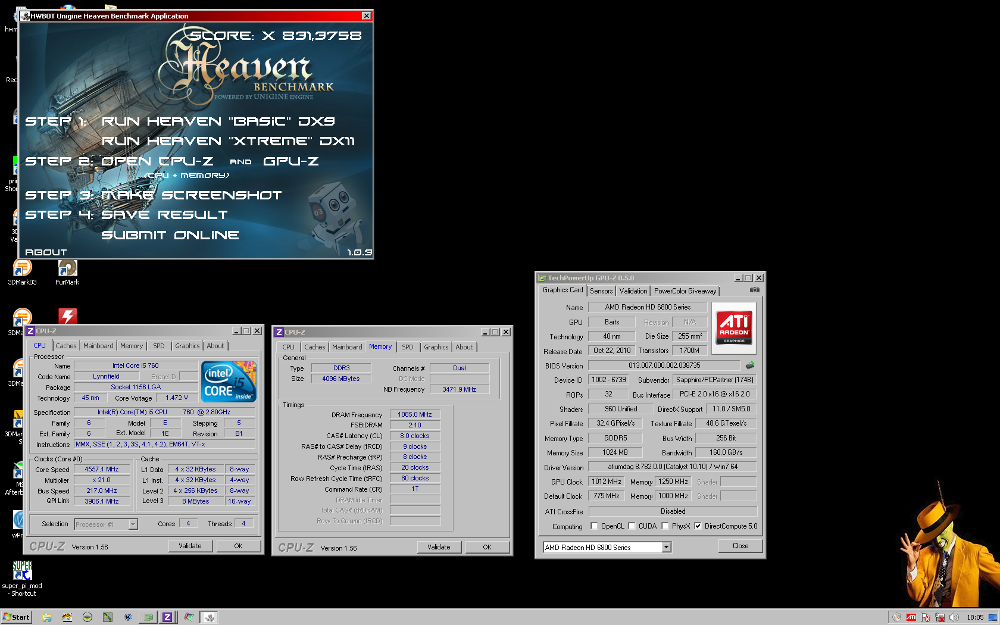
Task: Click About in the Heaven benchmark window
Action: pos(46,252)
